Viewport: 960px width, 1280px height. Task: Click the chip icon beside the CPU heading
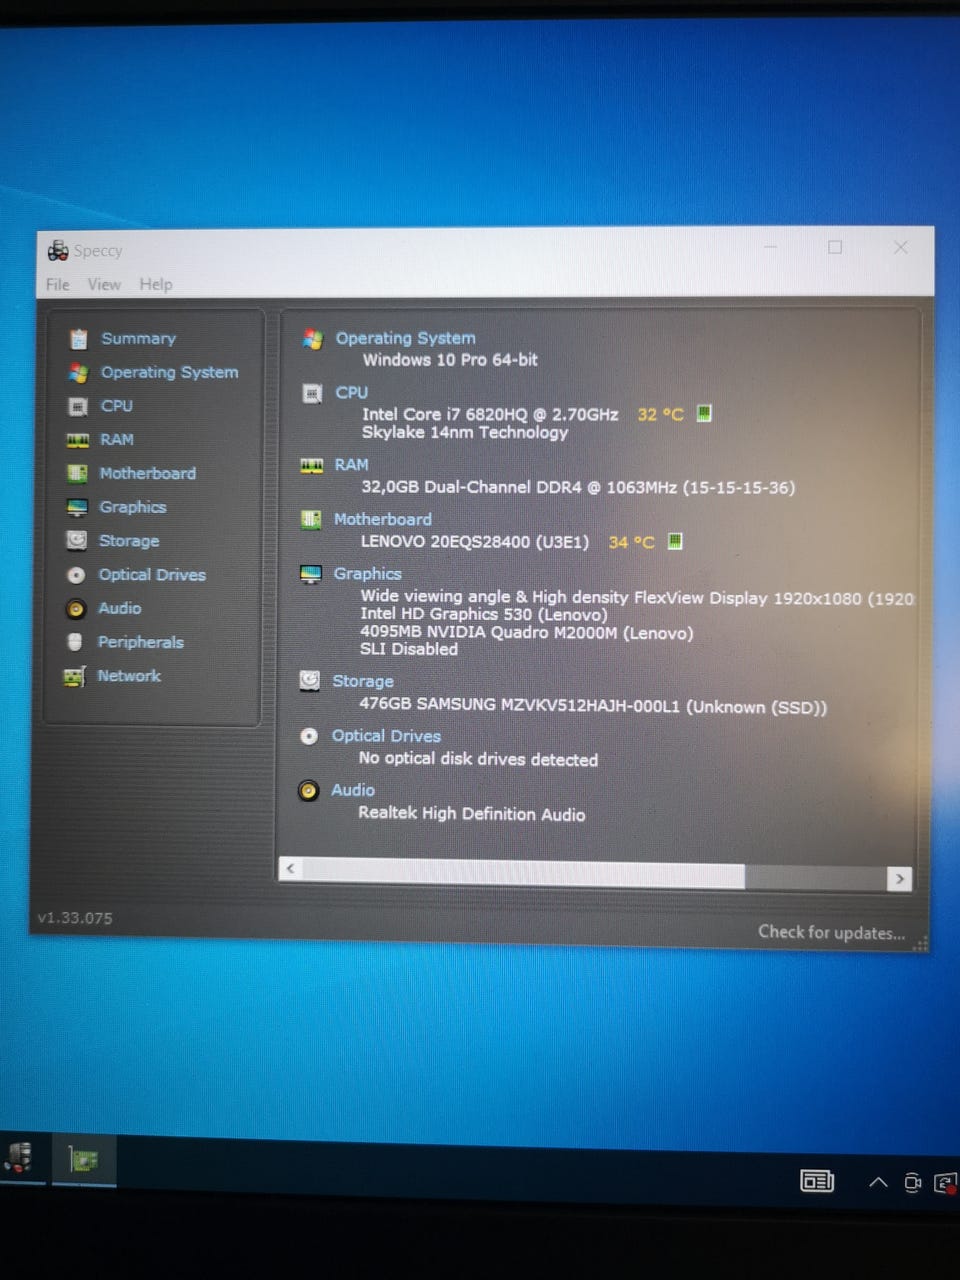pyautogui.click(x=313, y=393)
